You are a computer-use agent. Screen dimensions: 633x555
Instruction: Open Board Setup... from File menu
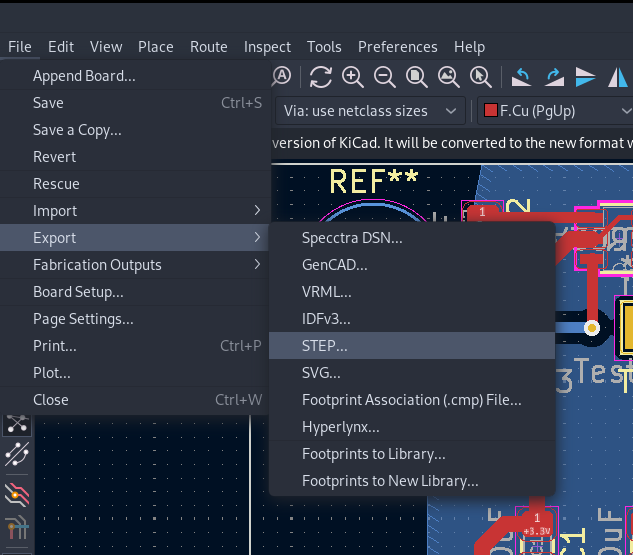(78, 292)
